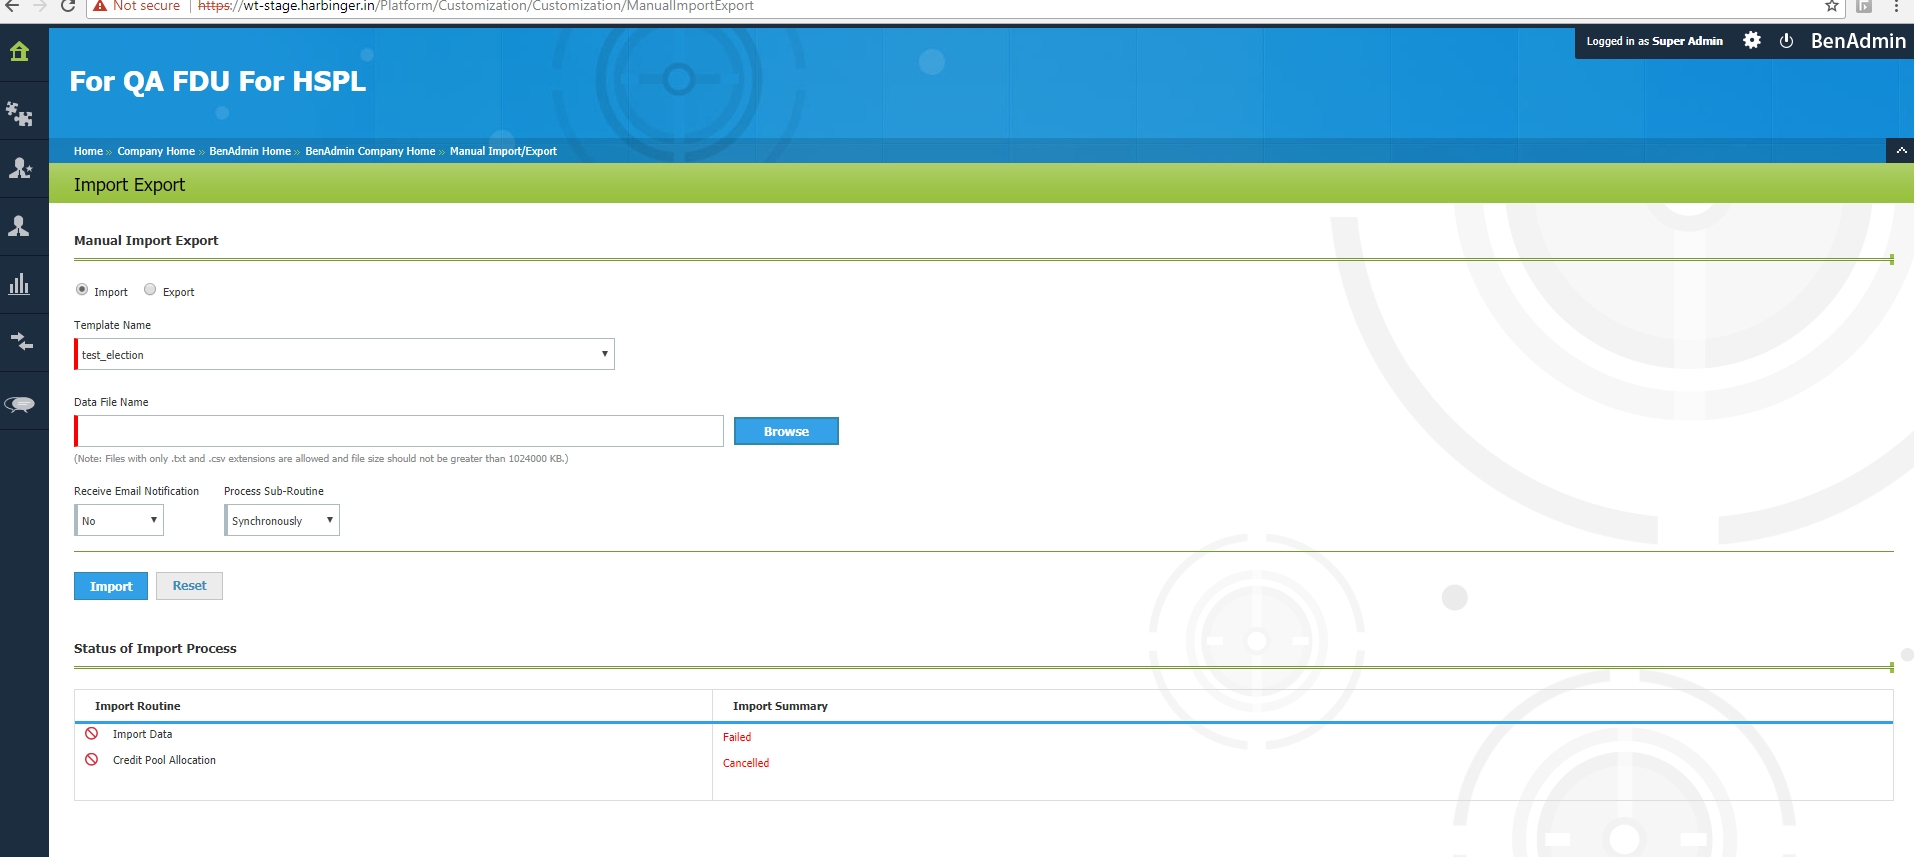Click the For QA FDU For HSPL title

click(x=218, y=81)
